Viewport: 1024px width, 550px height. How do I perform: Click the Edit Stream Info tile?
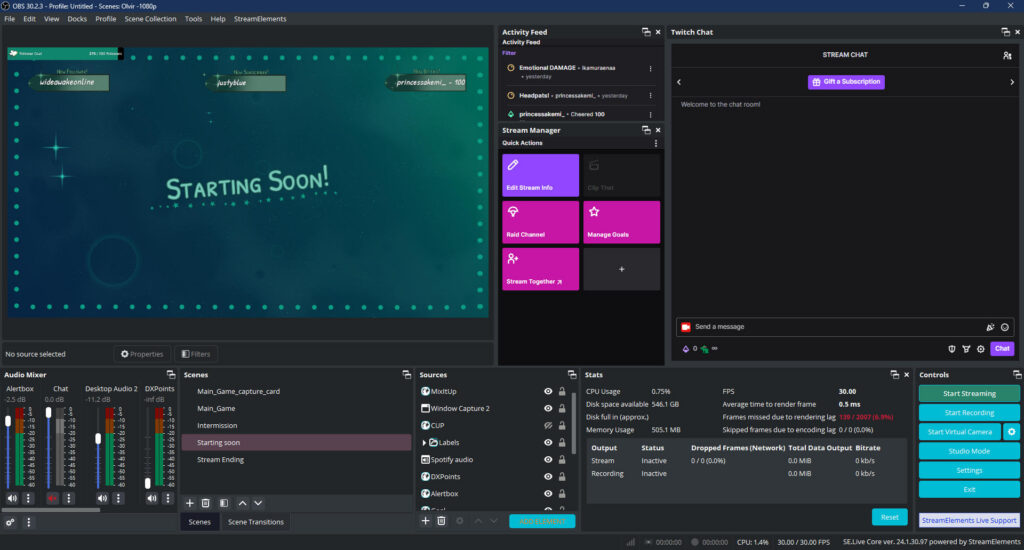[x=540, y=175]
